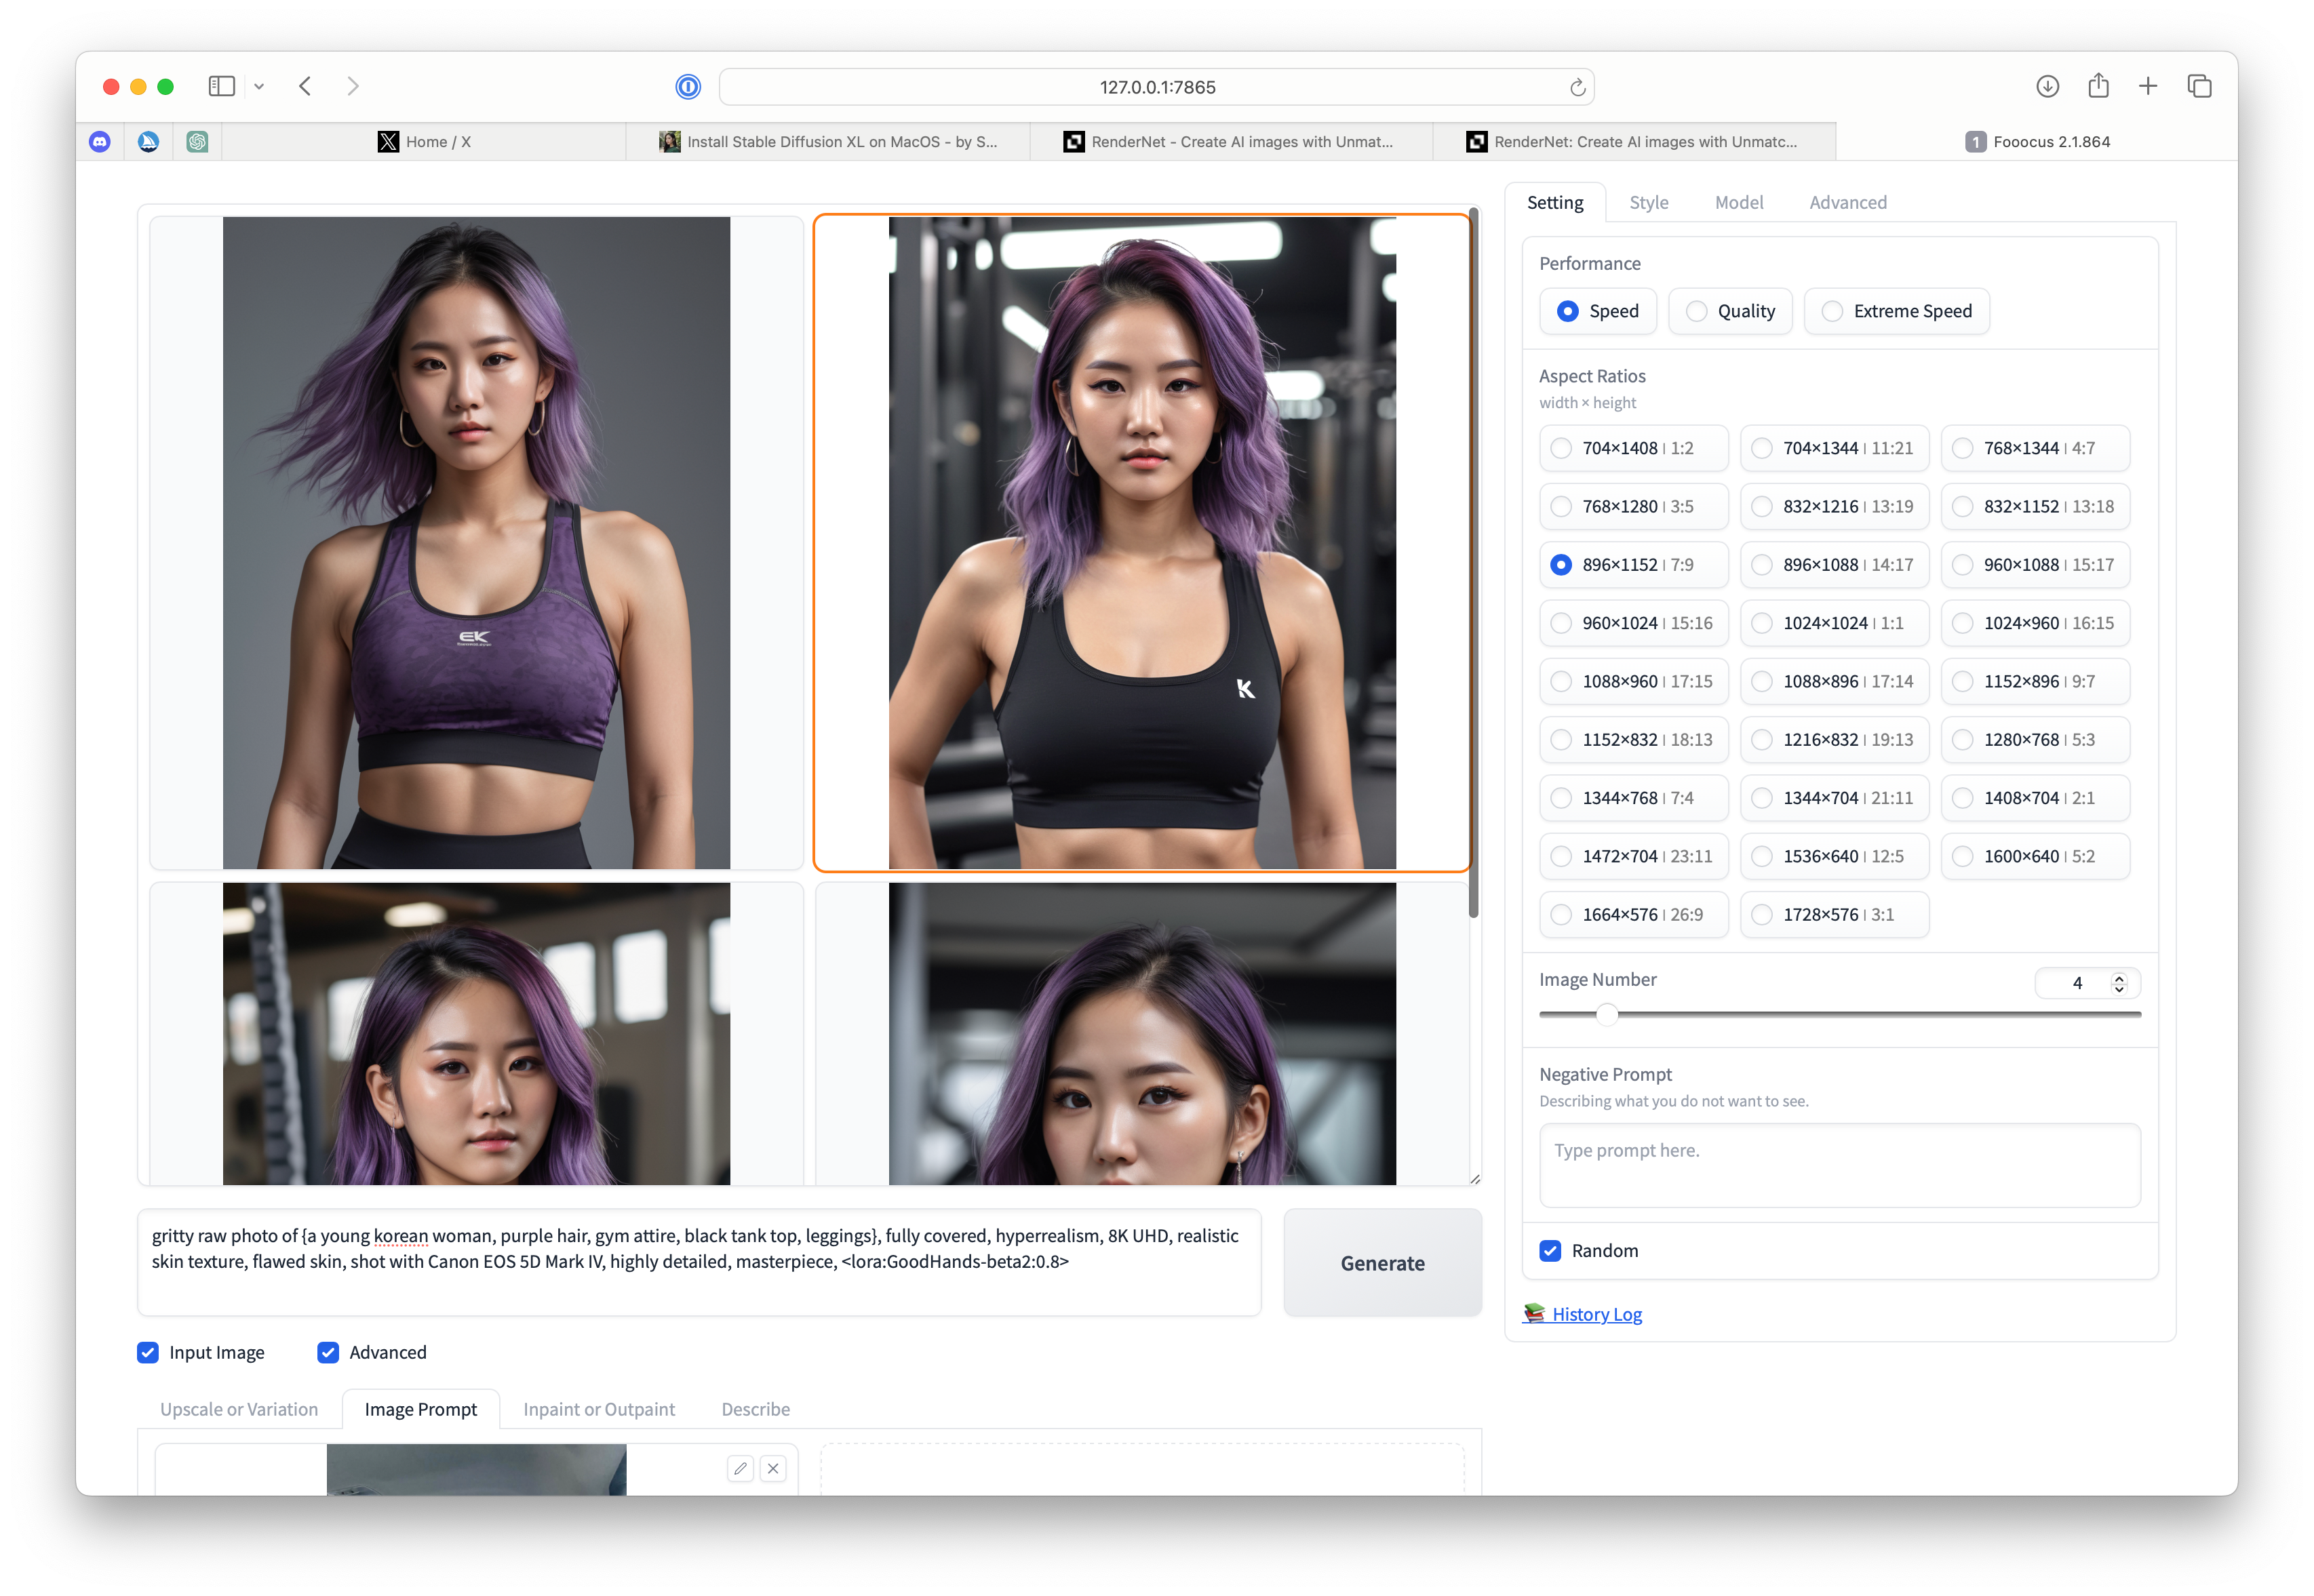This screenshot has width=2314, height=1596.
Task: Toggle the Safari sidebar icon
Action: (x=221, y=87)
